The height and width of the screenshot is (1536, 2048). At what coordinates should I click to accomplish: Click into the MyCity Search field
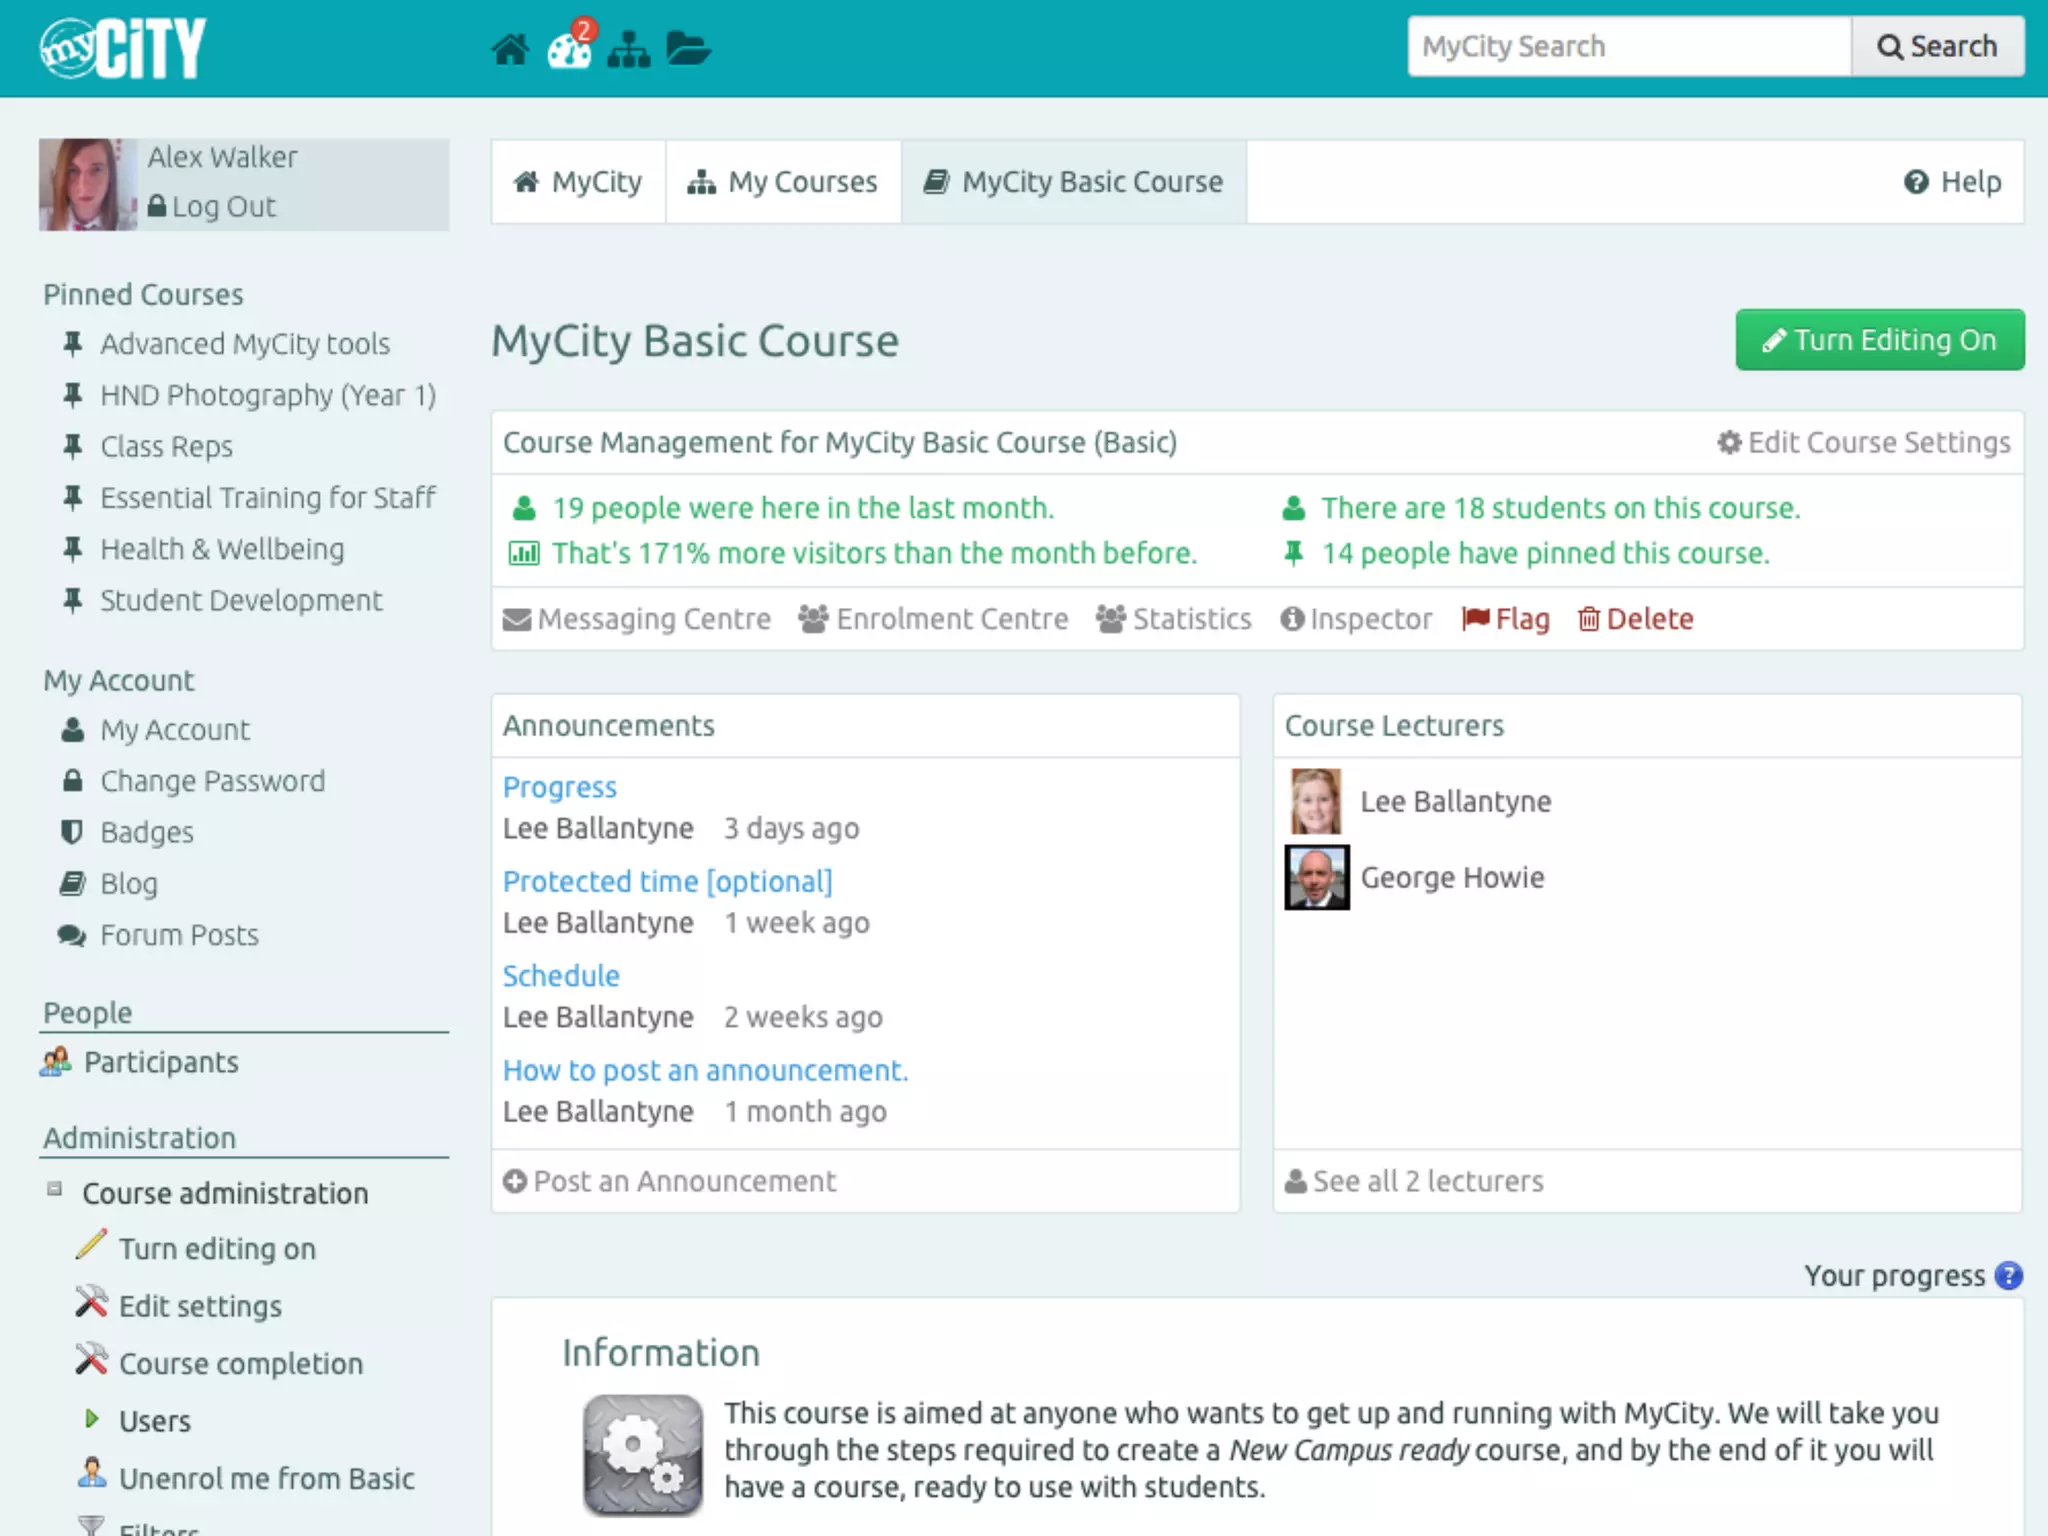(x=1628, y=46)
